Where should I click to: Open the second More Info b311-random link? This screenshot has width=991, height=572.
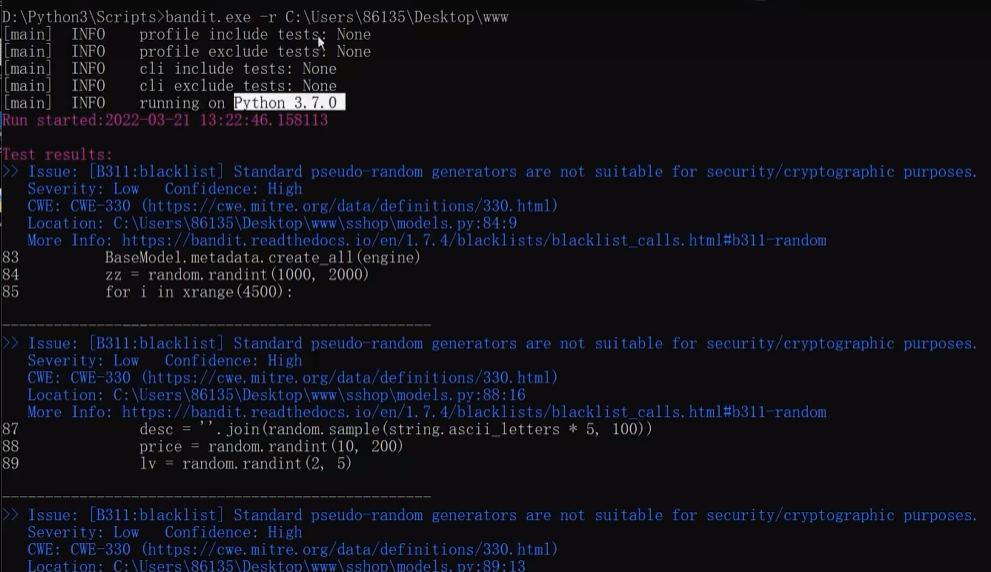coord(474,412)
